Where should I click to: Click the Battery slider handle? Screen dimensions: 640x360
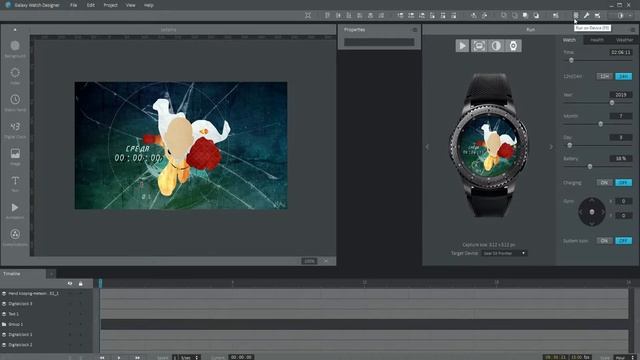[590, 167]
